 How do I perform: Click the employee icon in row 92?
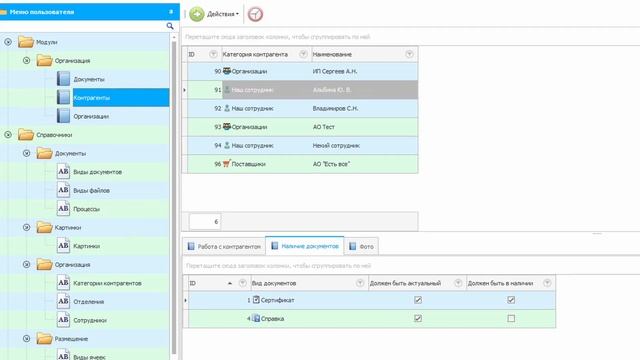227,108
